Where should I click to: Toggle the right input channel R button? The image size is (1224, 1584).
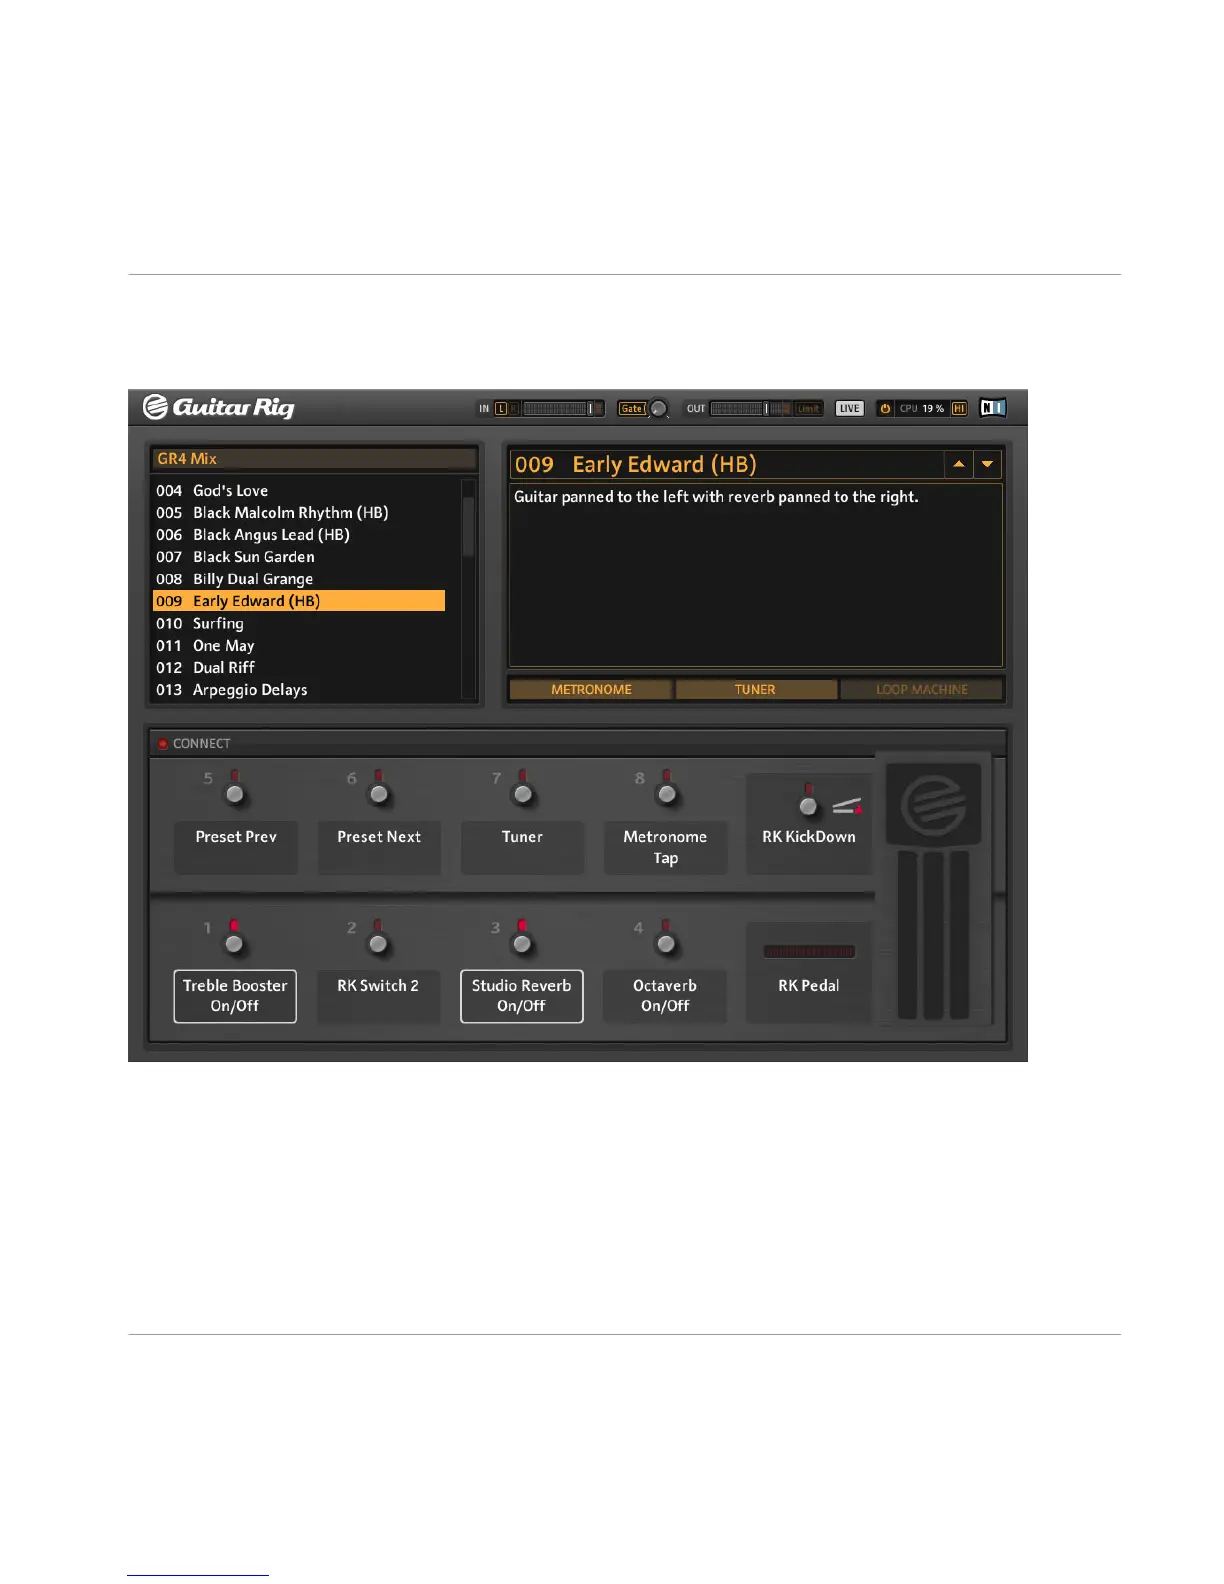(x=514, y=408)
